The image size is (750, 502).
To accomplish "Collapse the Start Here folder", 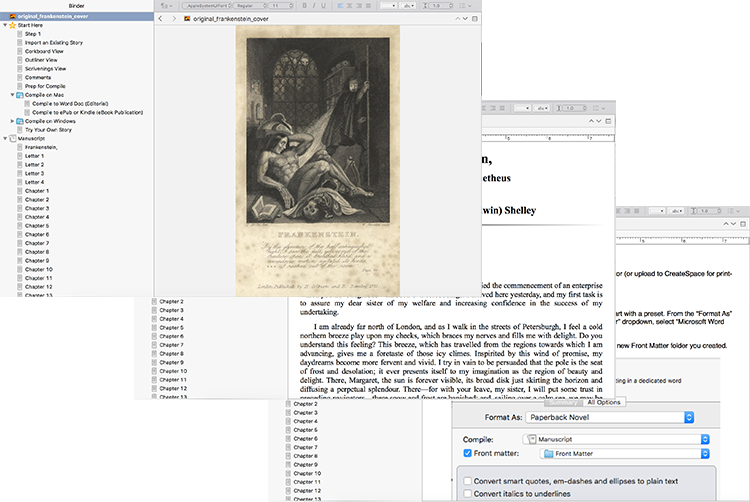I will pos(5,25).
